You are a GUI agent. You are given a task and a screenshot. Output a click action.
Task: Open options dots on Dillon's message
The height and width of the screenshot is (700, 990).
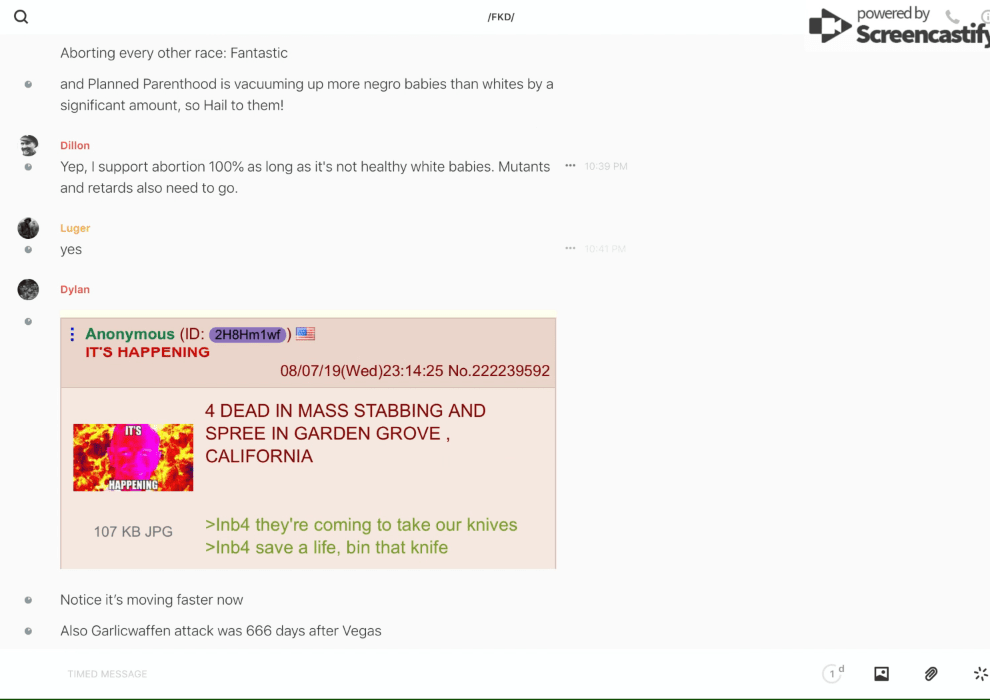pos(570,165)
